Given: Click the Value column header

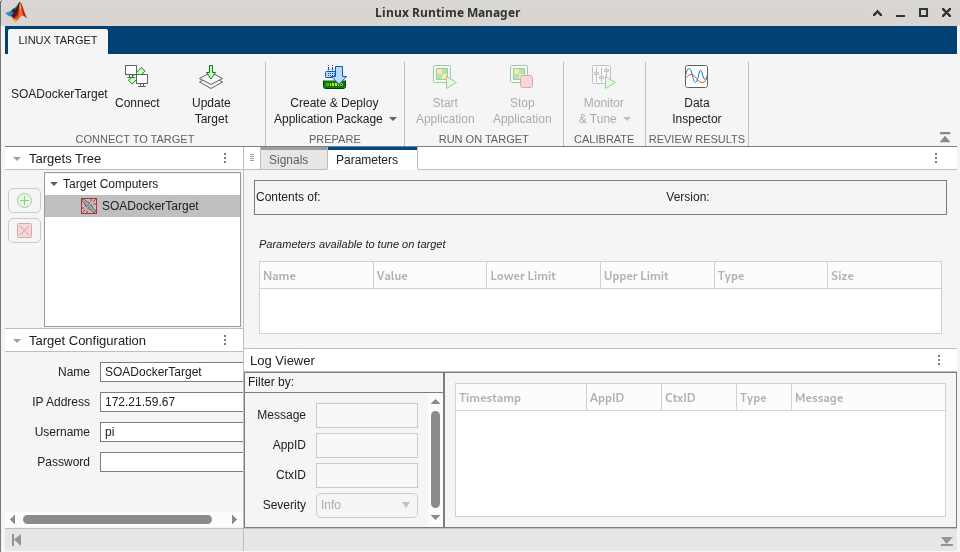Looking at the screenshot, I should pyautogui.click(x=430, y=275).
